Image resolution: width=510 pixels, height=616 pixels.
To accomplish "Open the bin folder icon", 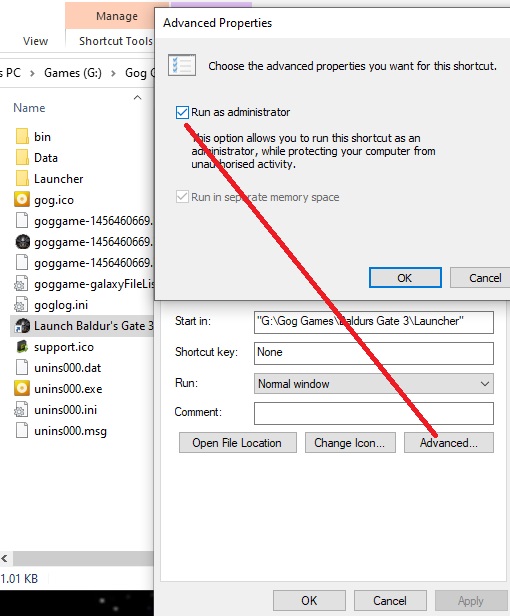I will [22, 137].
